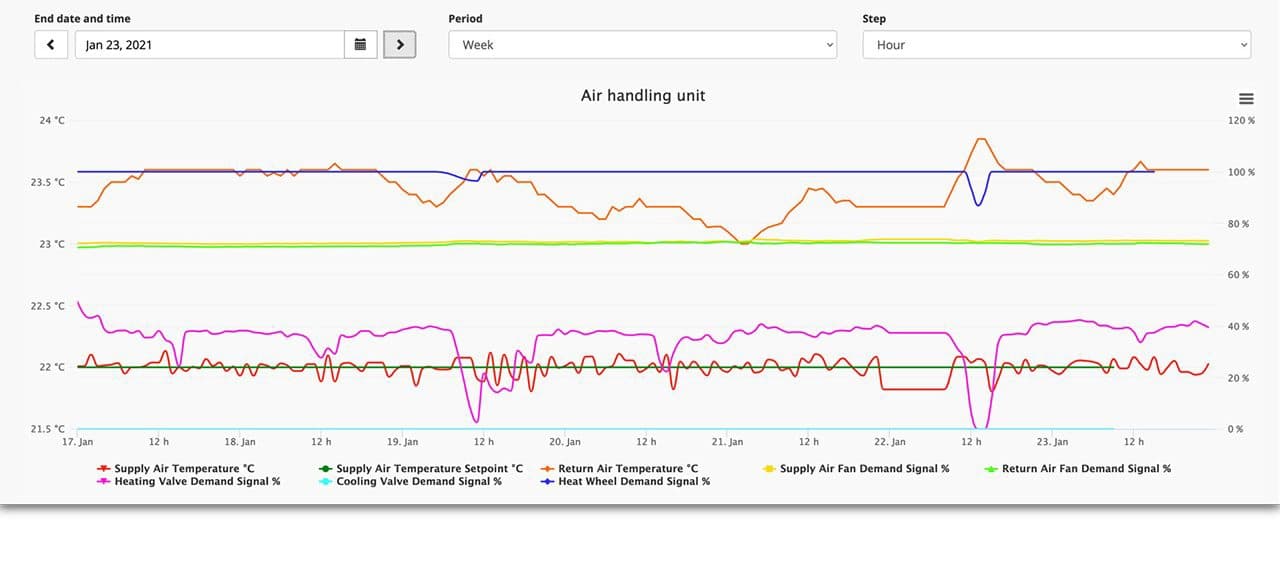Toggle Cooling Valve Demand Signal legend
The height and width of the screenshot is (563, 1280).
pyautogui.click(x=419, y=481)
